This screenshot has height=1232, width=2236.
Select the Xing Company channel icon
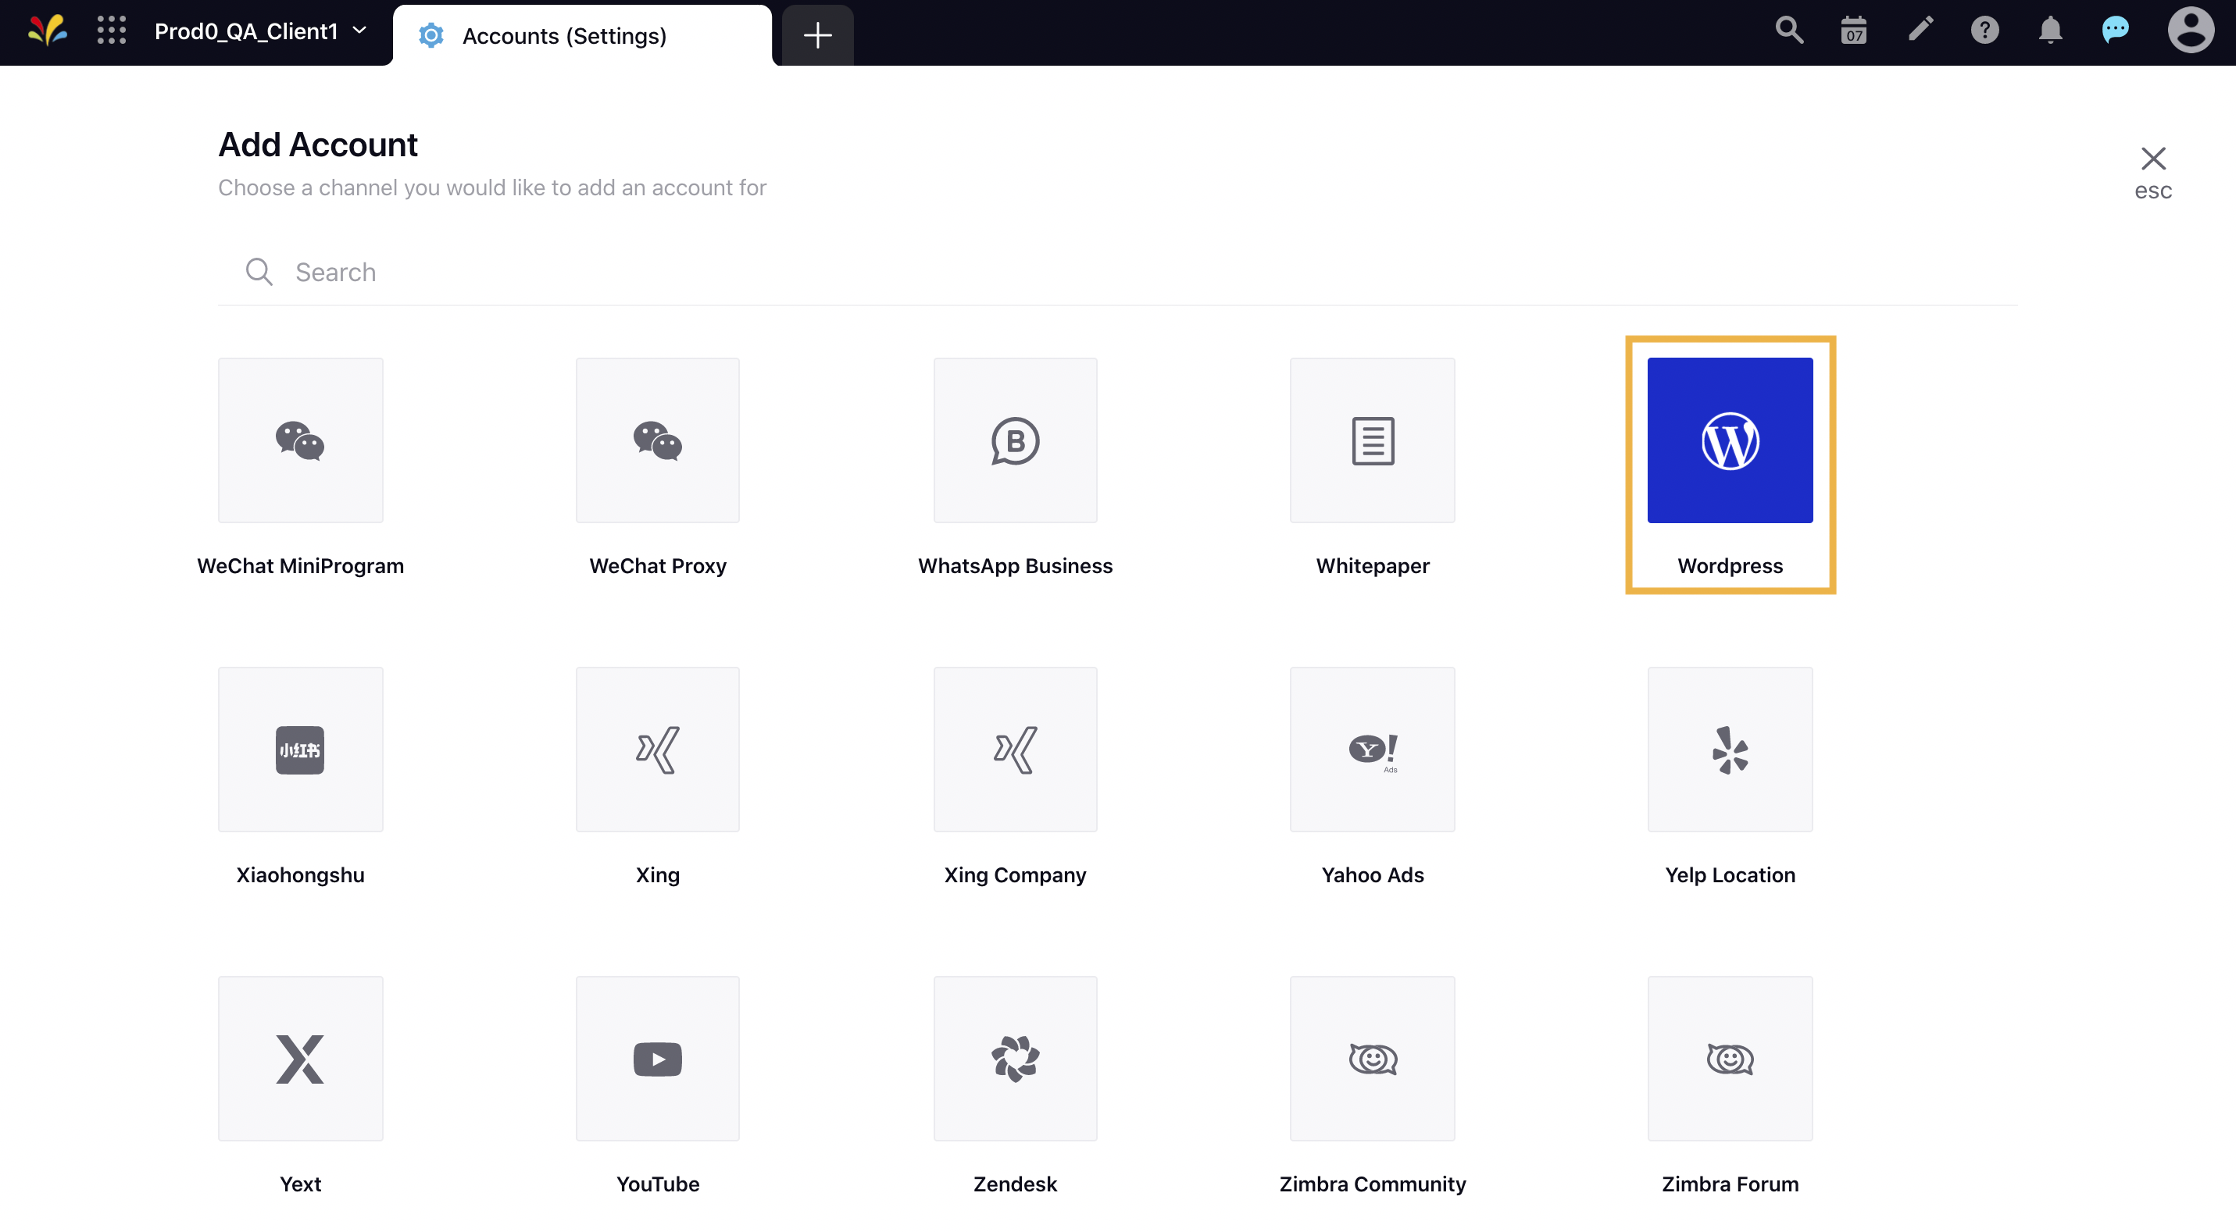pyautogui.click(x=1015, y=749)
